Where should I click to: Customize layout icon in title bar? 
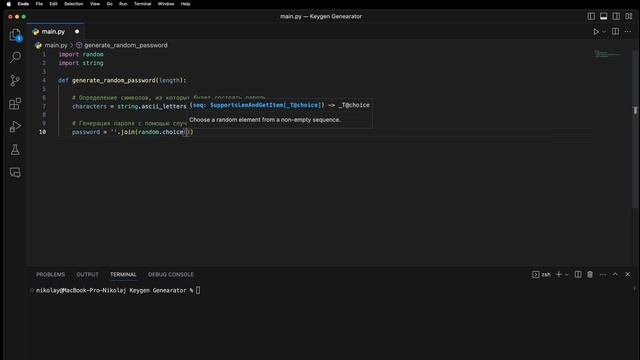click(629, 16)
